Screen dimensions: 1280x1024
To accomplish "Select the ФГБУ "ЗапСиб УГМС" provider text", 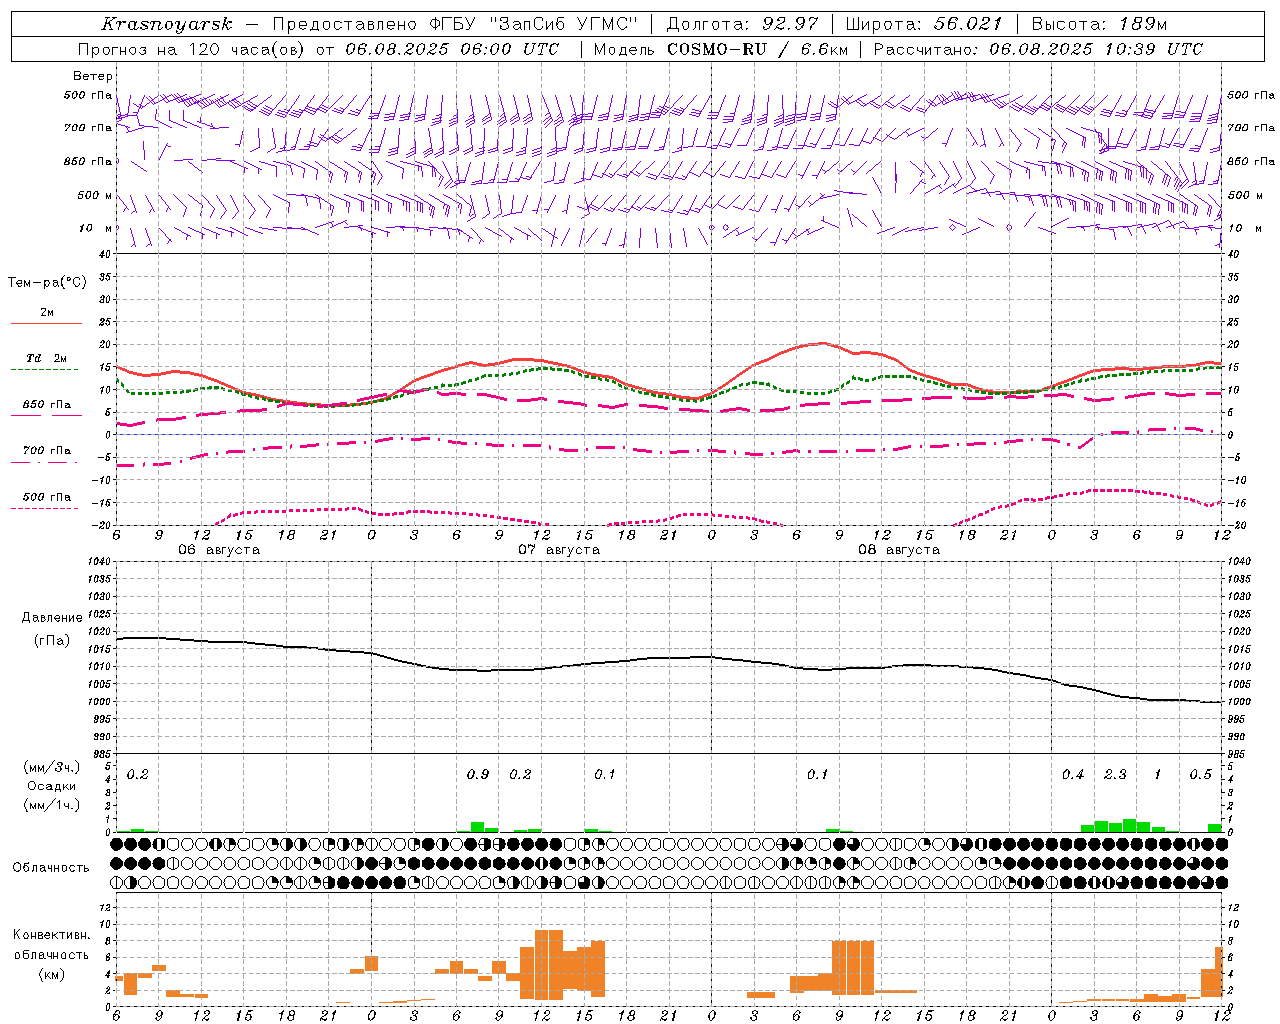I will coord(534,24).
